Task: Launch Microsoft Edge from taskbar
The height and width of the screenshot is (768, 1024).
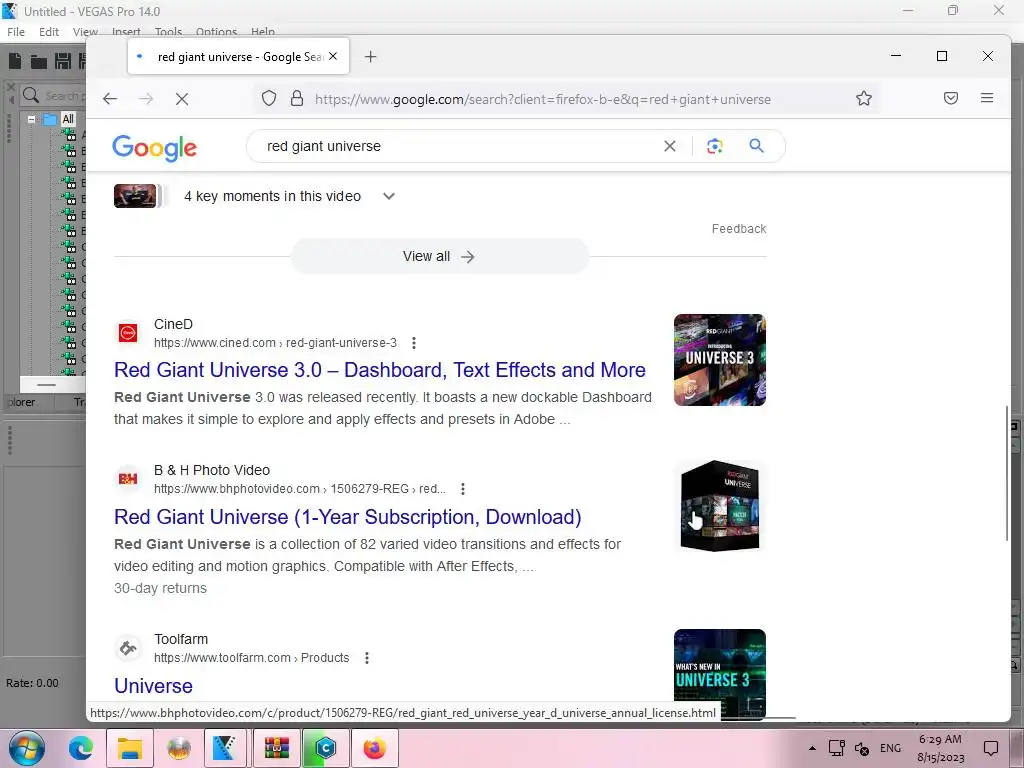Action: click(80, 748)
